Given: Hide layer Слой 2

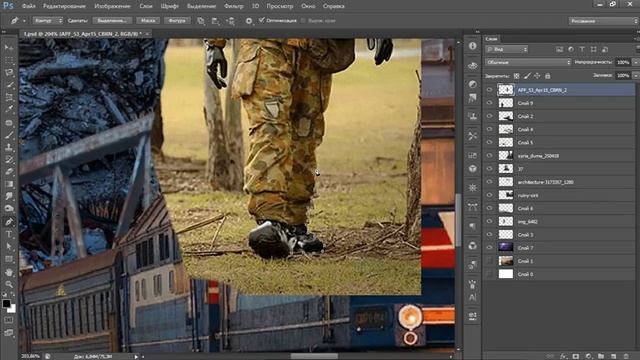Looking at the screenshot, I should (x=489, y=116).
